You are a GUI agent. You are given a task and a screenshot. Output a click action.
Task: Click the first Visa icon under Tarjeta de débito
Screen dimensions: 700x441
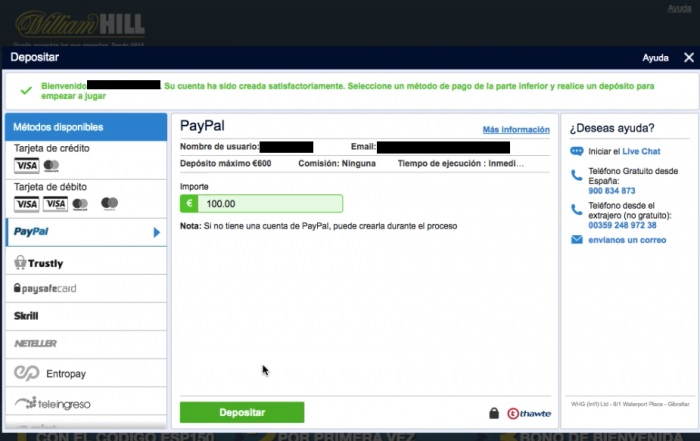27,204
